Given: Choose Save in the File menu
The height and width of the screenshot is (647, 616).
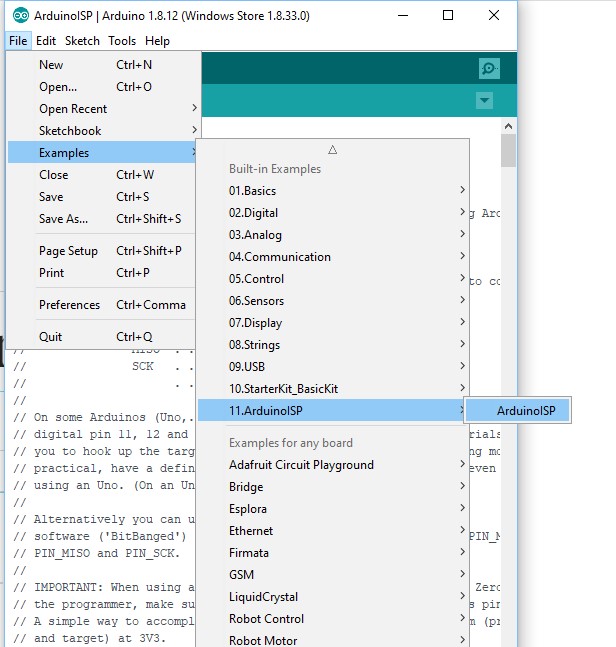Looking at the screenshot, I should [x=102, y=196].
